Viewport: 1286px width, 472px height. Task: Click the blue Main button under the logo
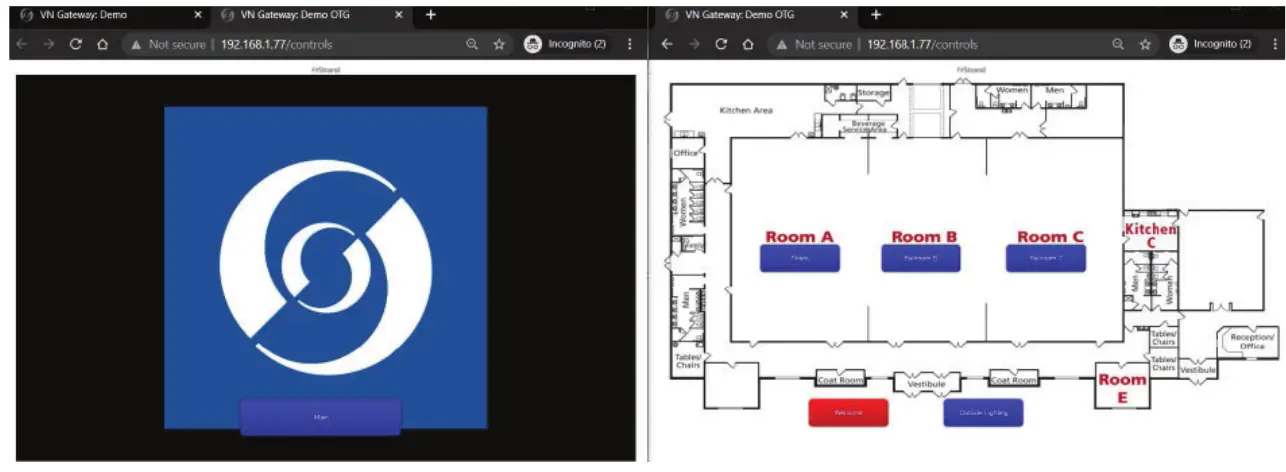[321, 417]
